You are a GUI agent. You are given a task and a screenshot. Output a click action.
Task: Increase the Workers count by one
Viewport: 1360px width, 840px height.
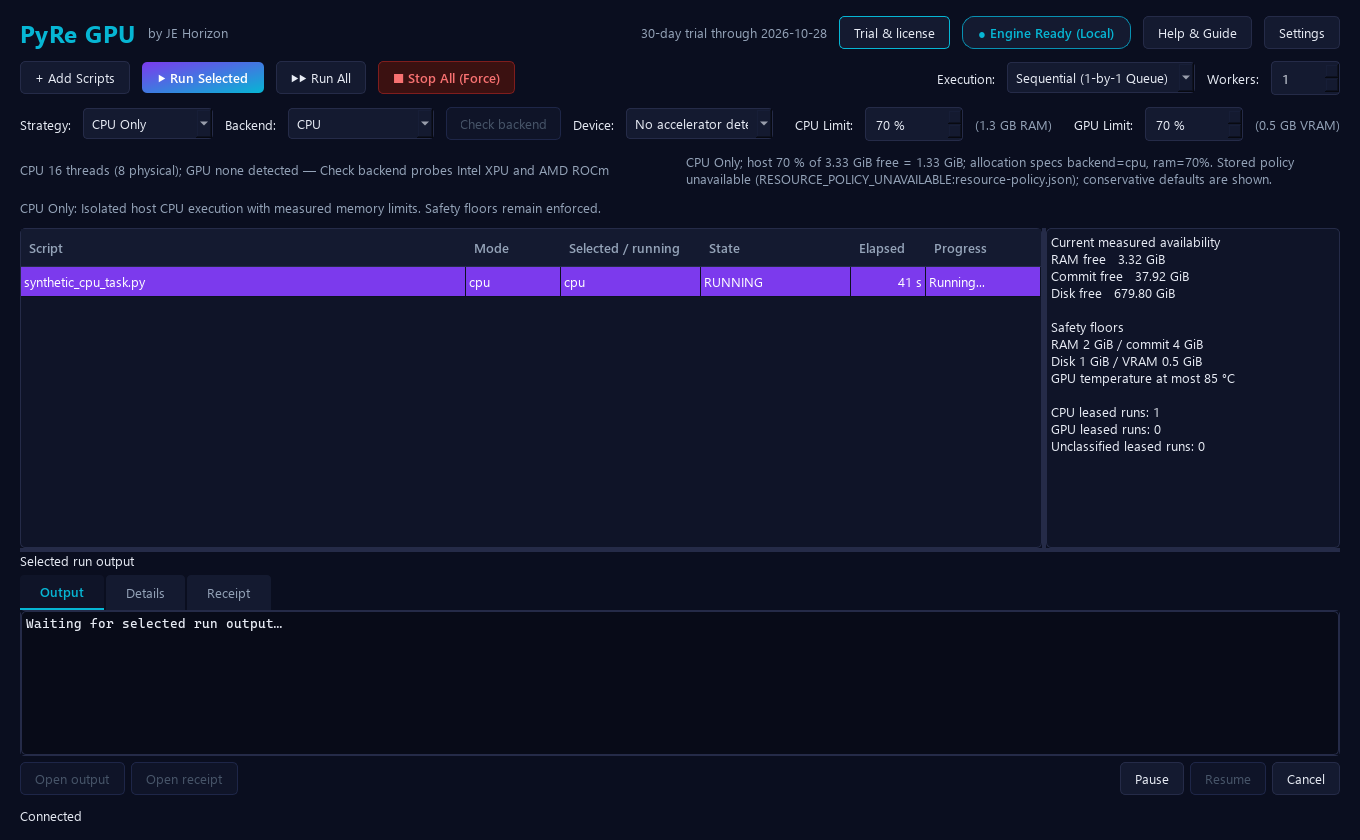1331,70
